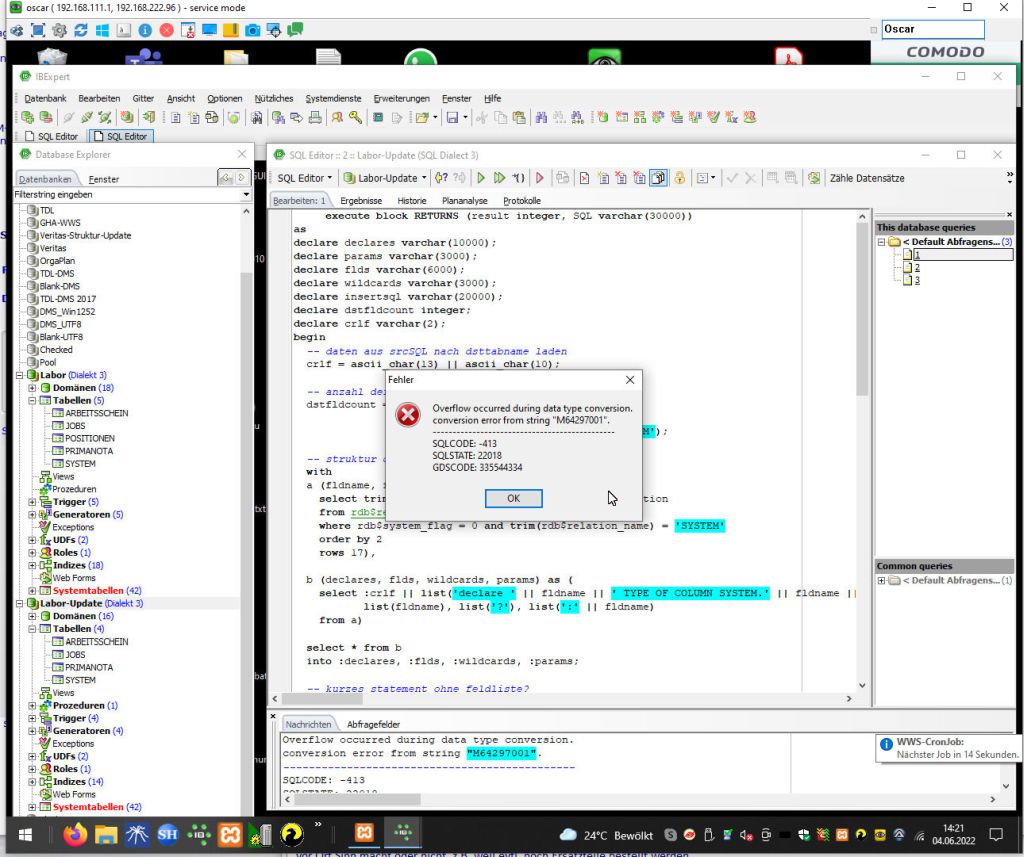
Task: Click the WWS-CronJob notification
Action: (x=948, y=748)
